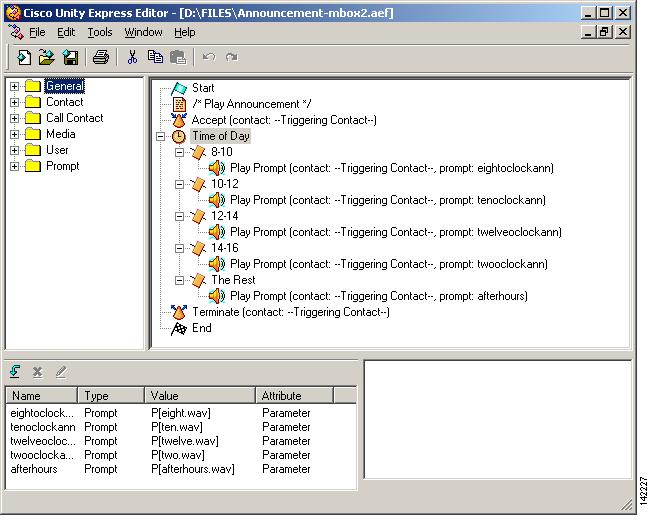
Task: Click the Type column header
Action: [x=111, y=395]
